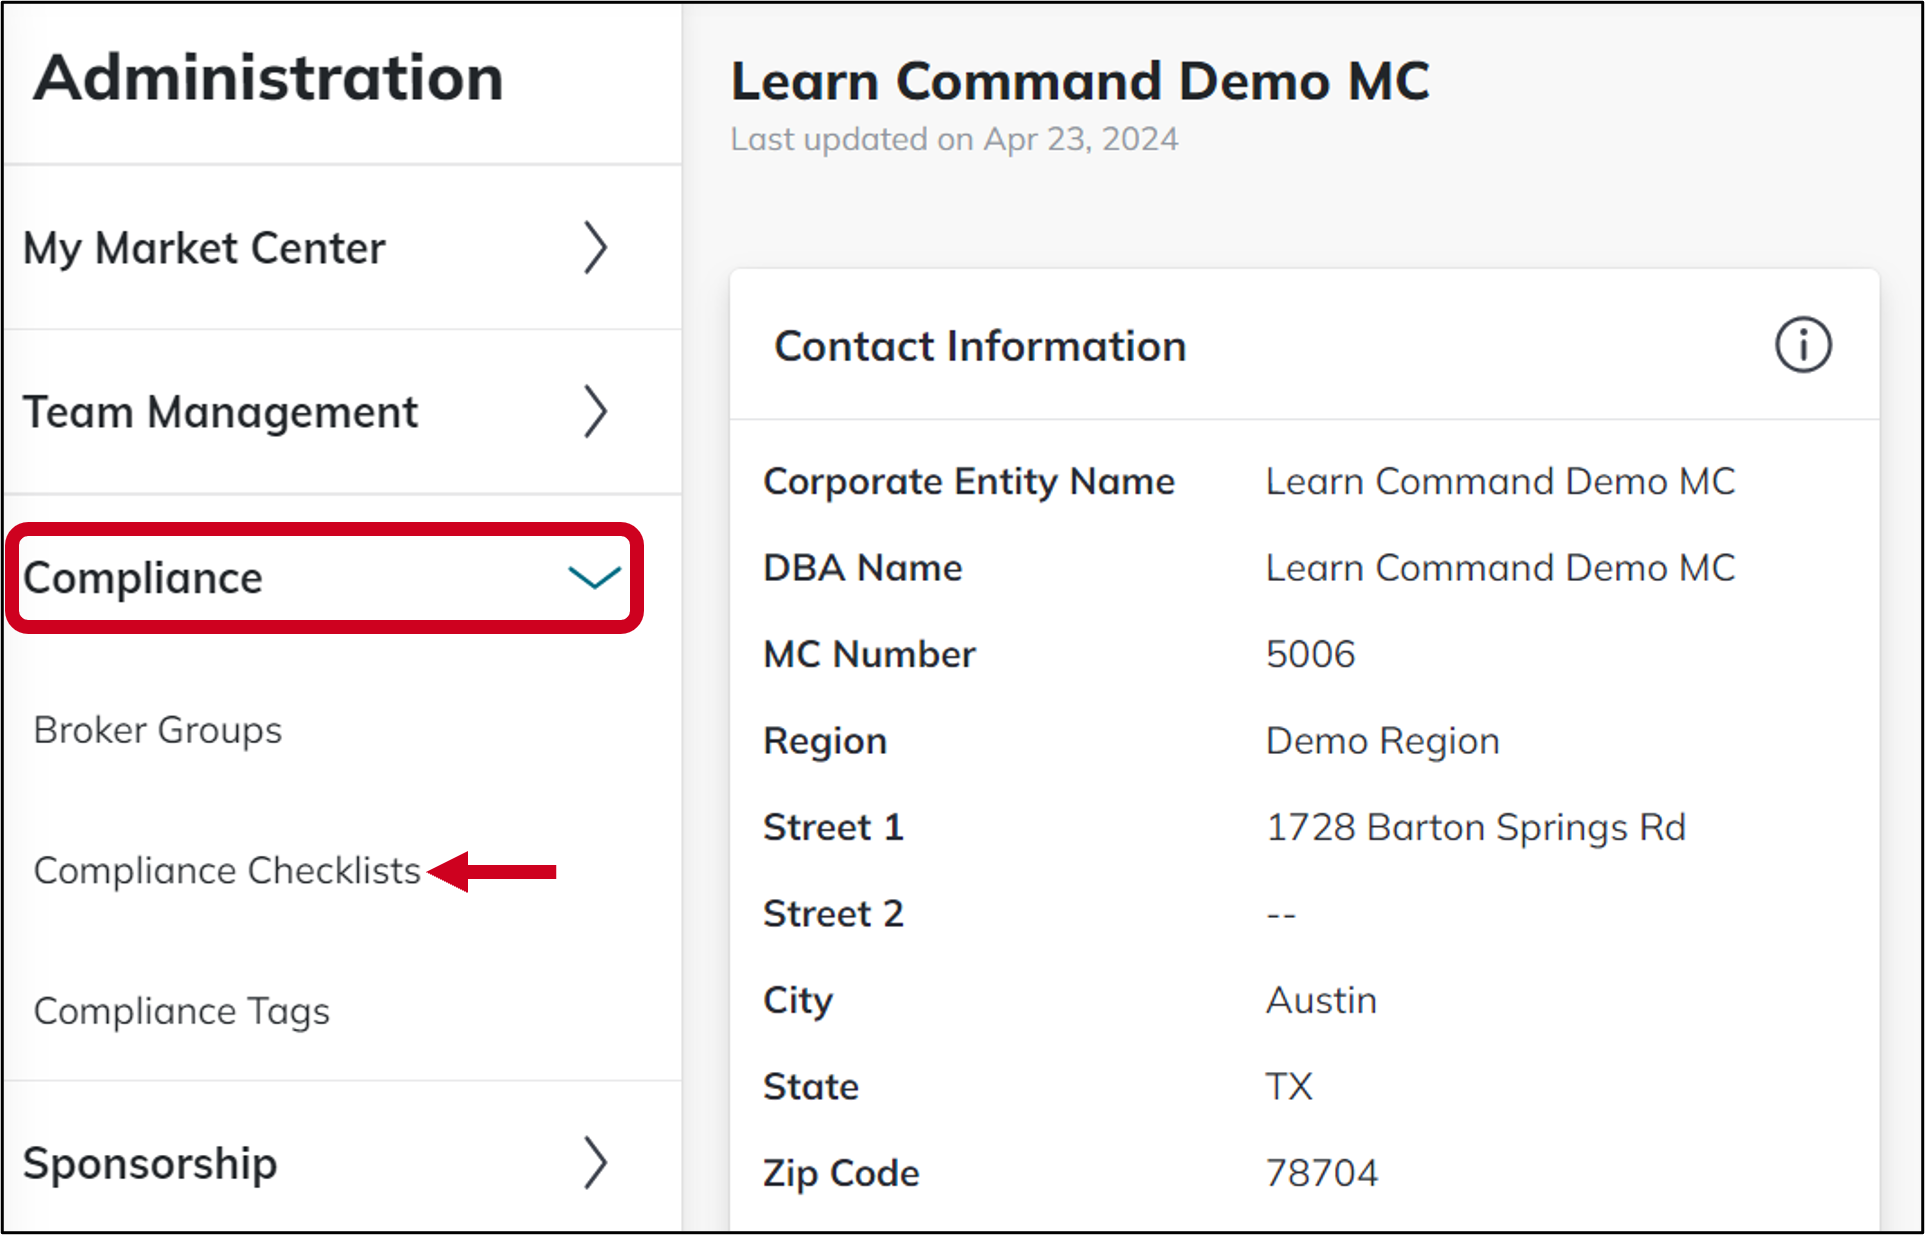Click the DBA Name field value
This screenshot has width=1925, height=1235.
point(1500,567)
